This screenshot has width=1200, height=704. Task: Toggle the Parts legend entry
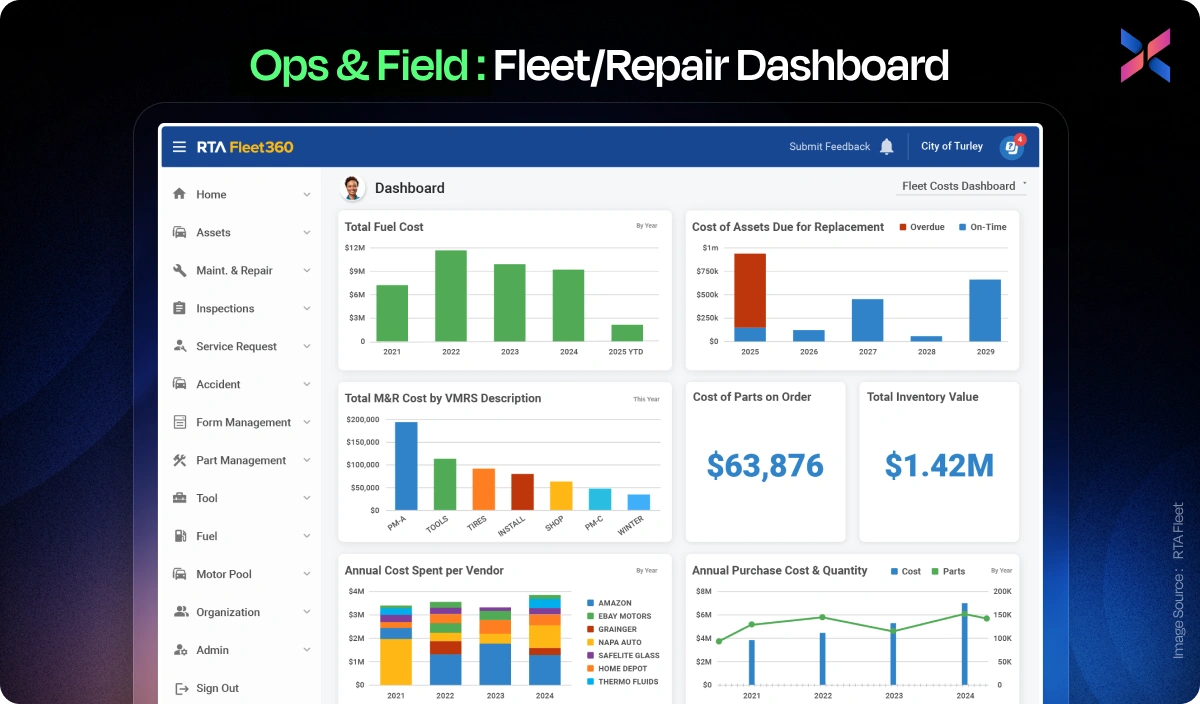click(x=948, y=571)
